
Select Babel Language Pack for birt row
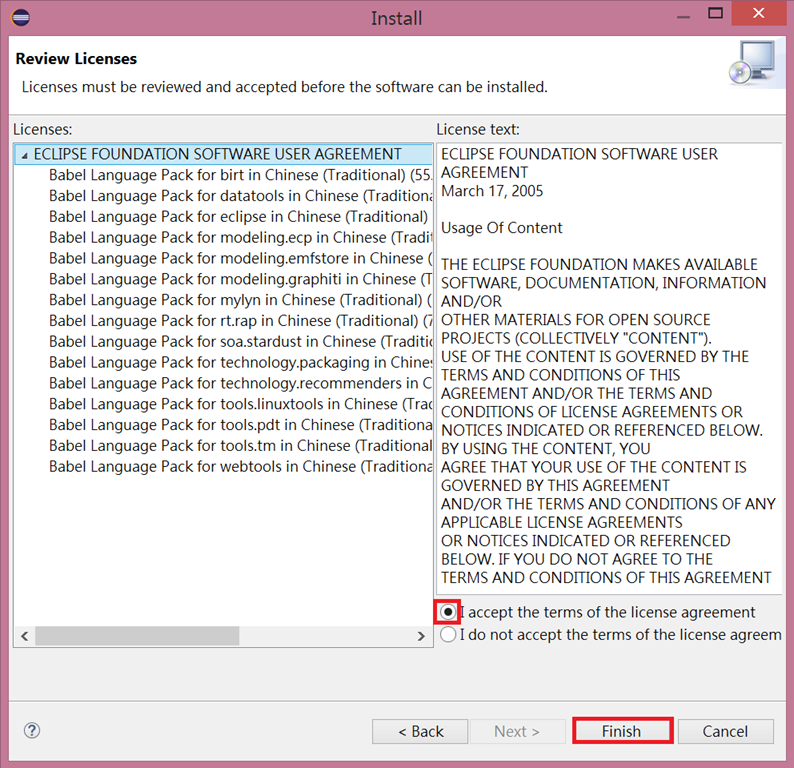(x=241, y=175)
